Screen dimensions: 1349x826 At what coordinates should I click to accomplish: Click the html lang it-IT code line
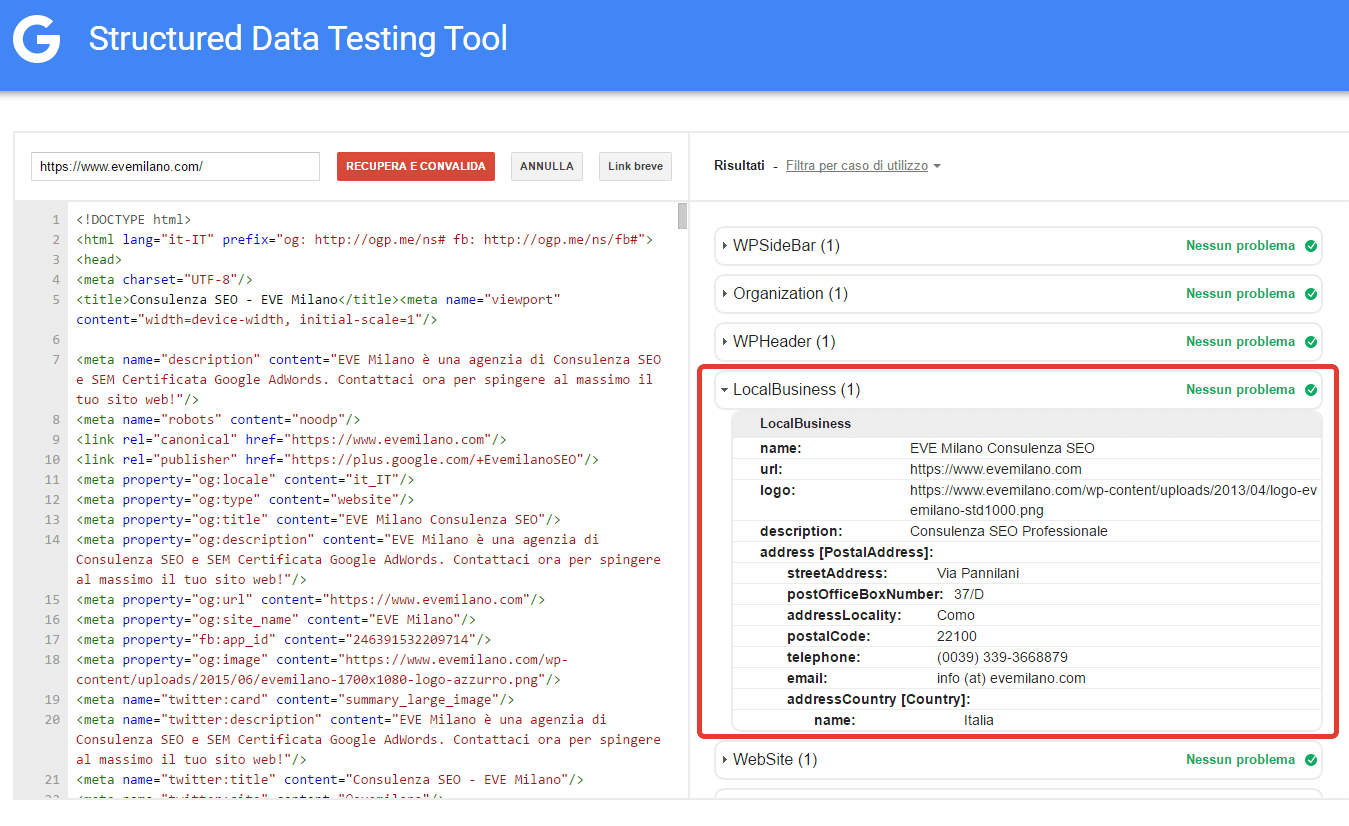tap(365, 240)
